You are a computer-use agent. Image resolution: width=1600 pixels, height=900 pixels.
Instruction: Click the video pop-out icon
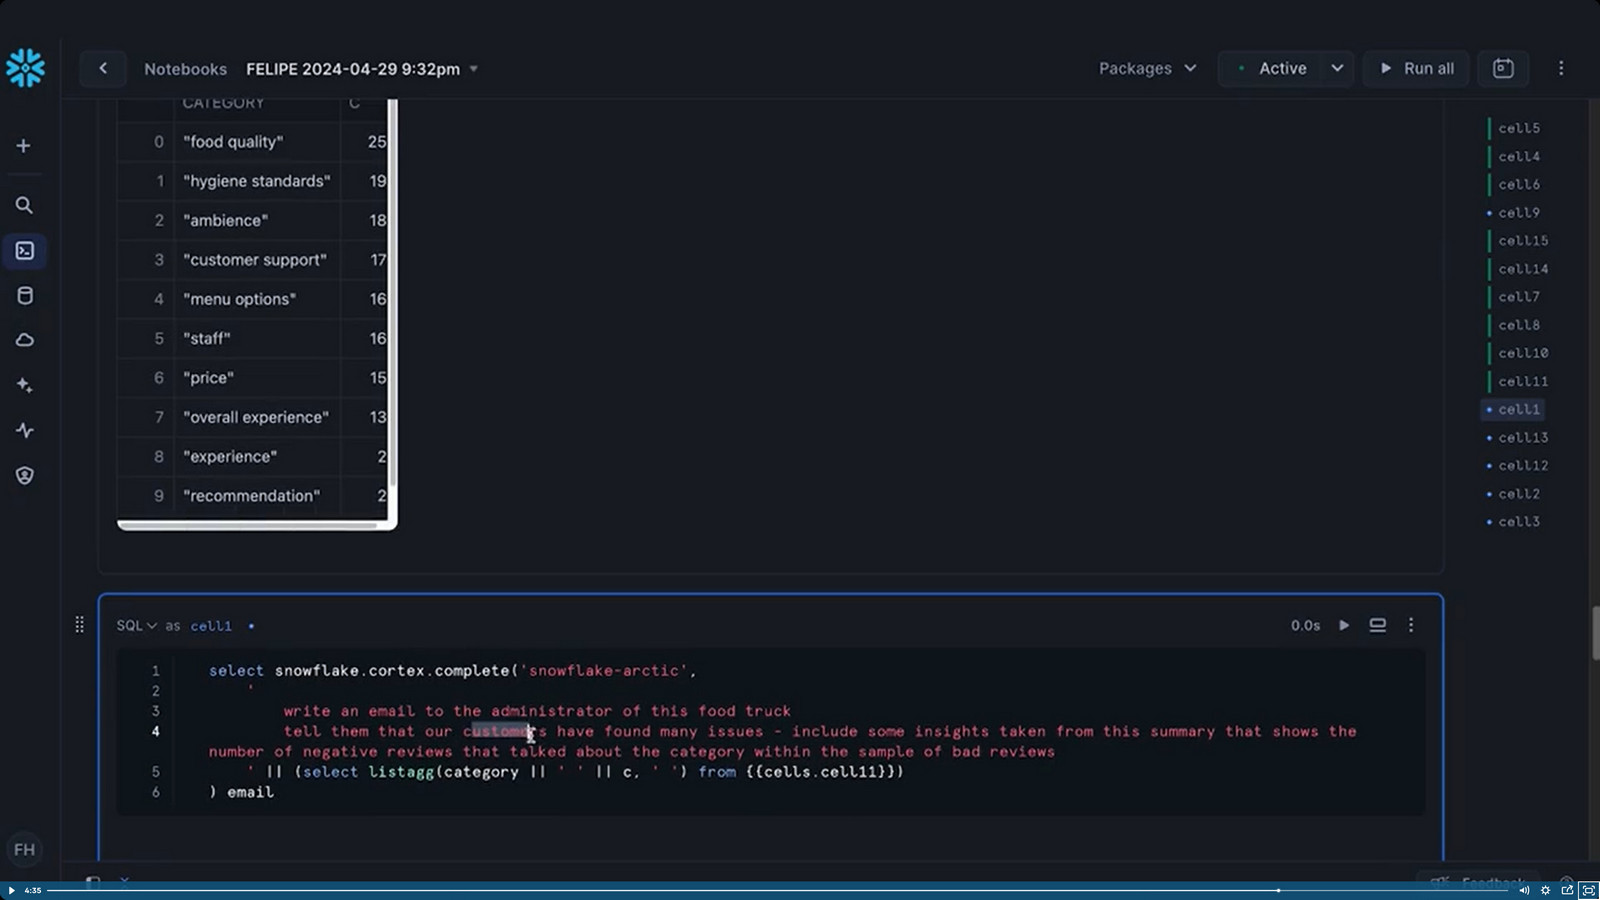point(1567,890)
